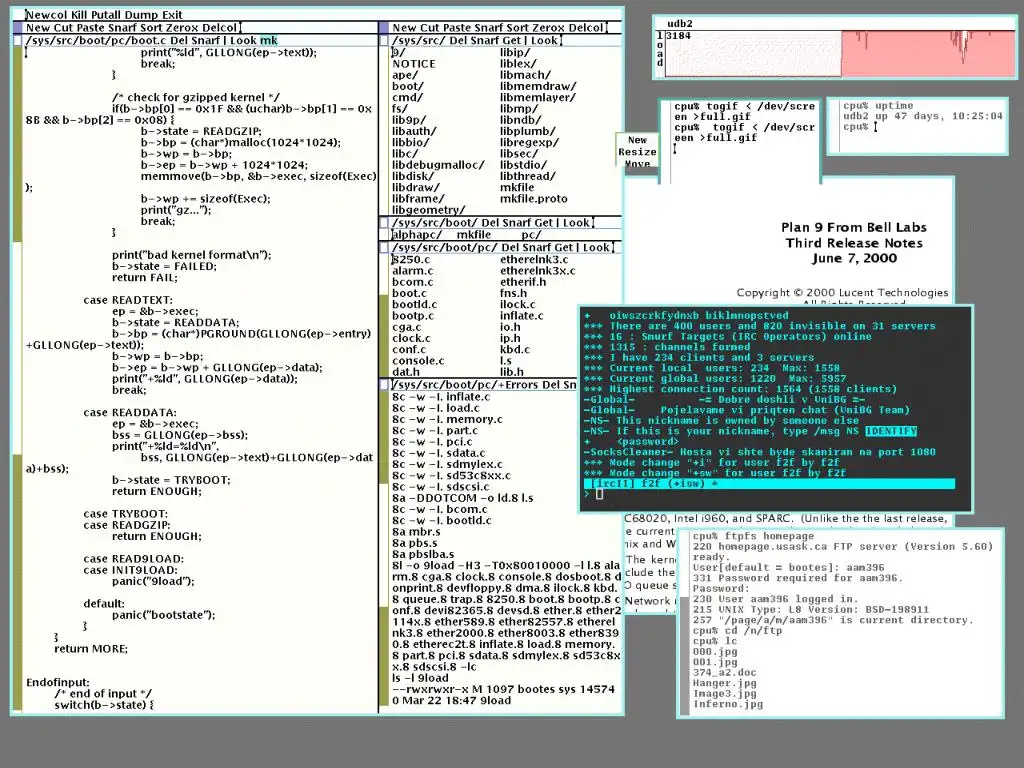Click the boot.c window layout box
The height and width of the screenshot is (768, 1024).
(18, 40)
